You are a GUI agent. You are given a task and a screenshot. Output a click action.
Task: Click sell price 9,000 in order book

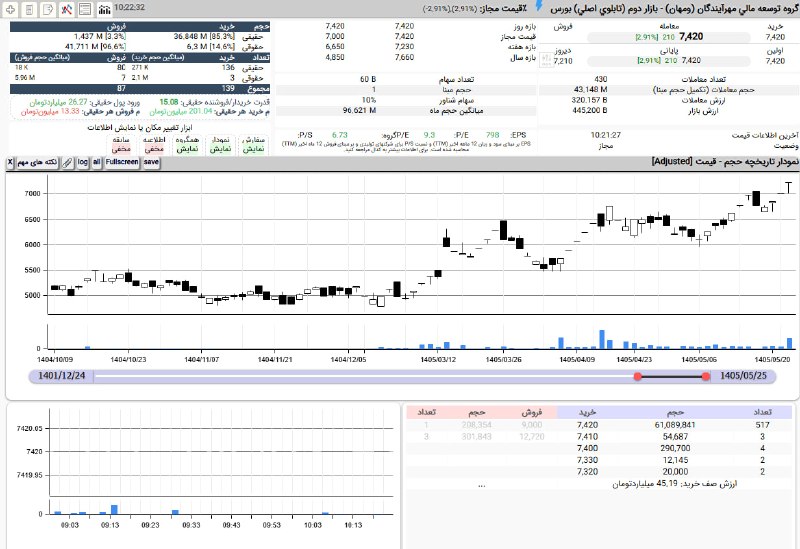click(x=532, y=425)
